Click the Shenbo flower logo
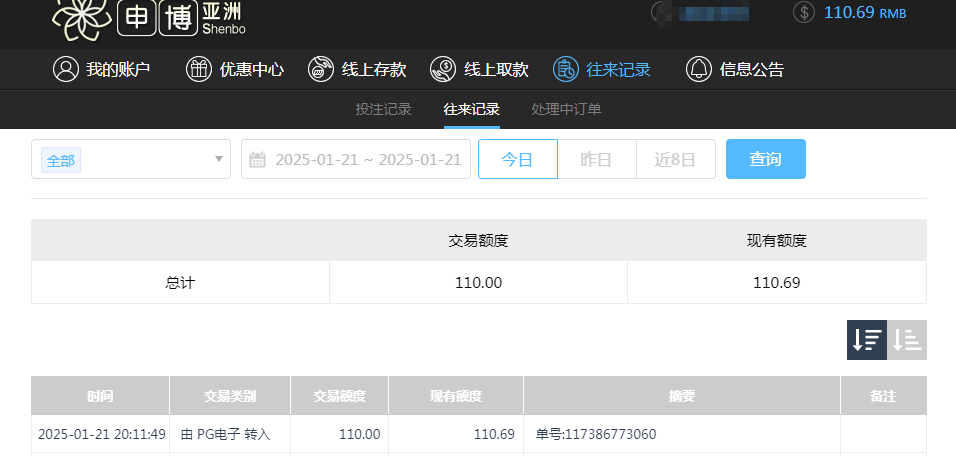 point(81,17)
